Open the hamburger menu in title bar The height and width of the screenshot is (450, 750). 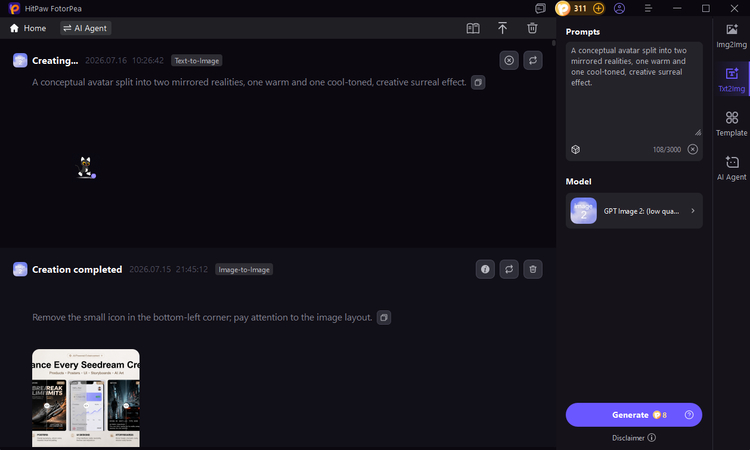[648, 9]
